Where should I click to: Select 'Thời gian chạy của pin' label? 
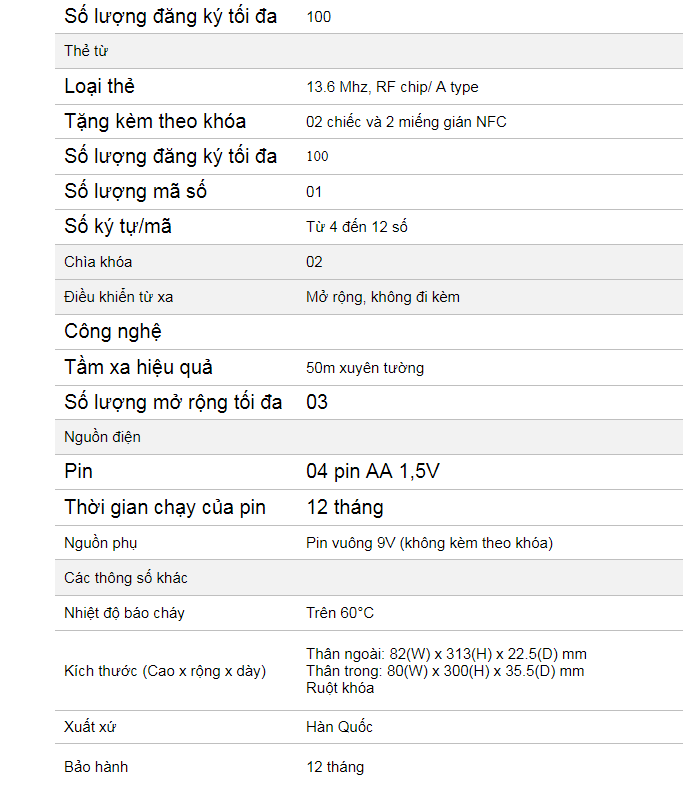(164, 507)
